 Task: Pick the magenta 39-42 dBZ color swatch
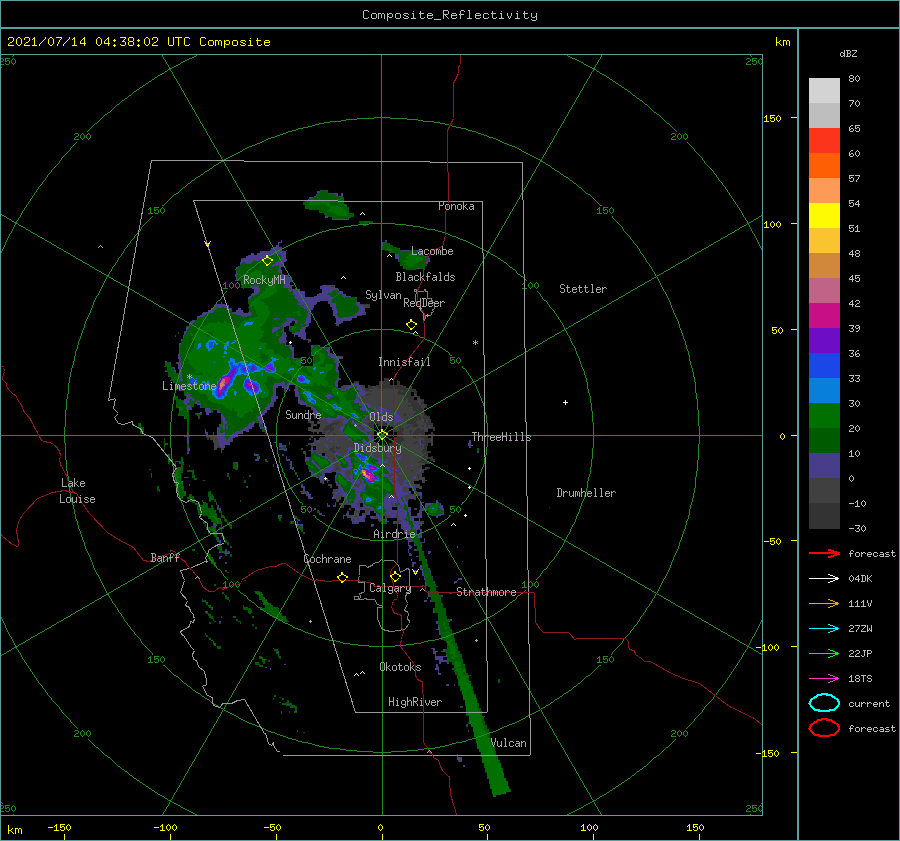pyautogui.click(x=824, y=316)
